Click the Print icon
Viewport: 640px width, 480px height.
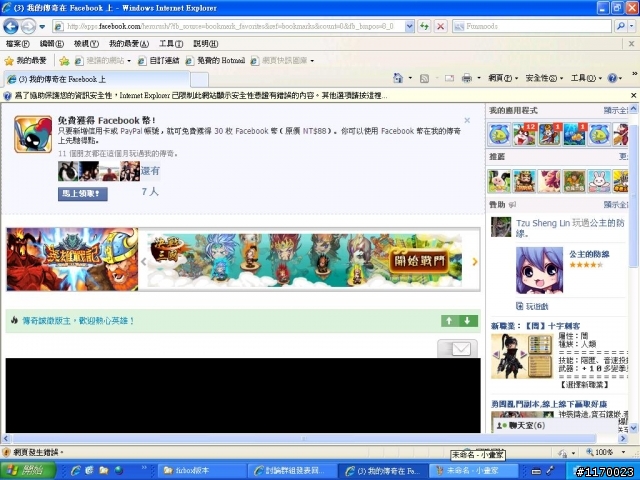click(x=467, y=78)
